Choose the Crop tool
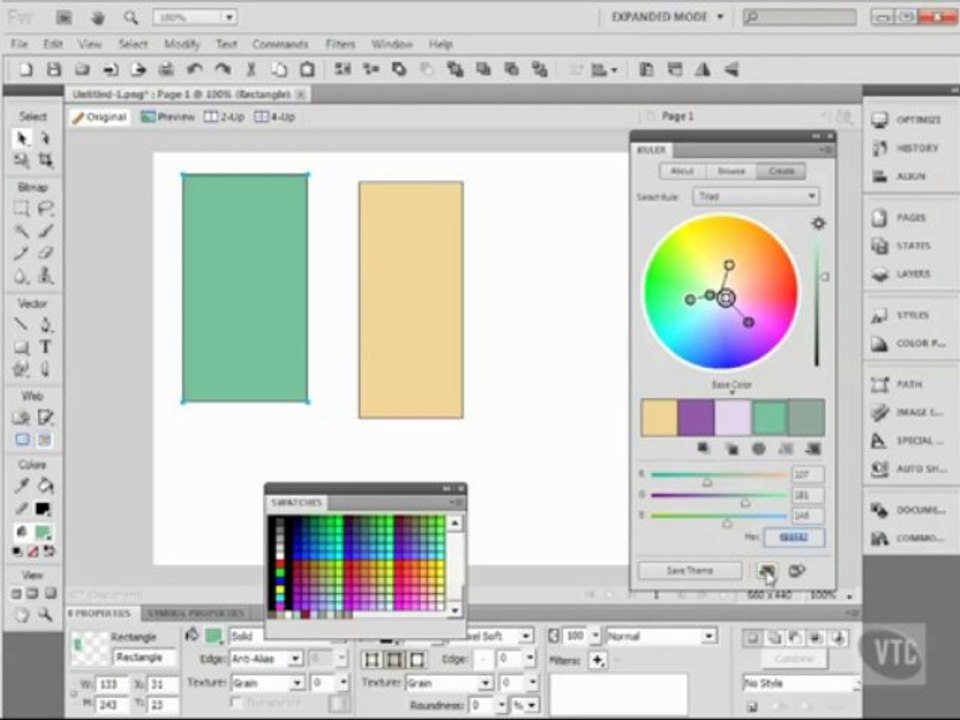Screen dimensions: 960x720 click(x=45, y=160)
